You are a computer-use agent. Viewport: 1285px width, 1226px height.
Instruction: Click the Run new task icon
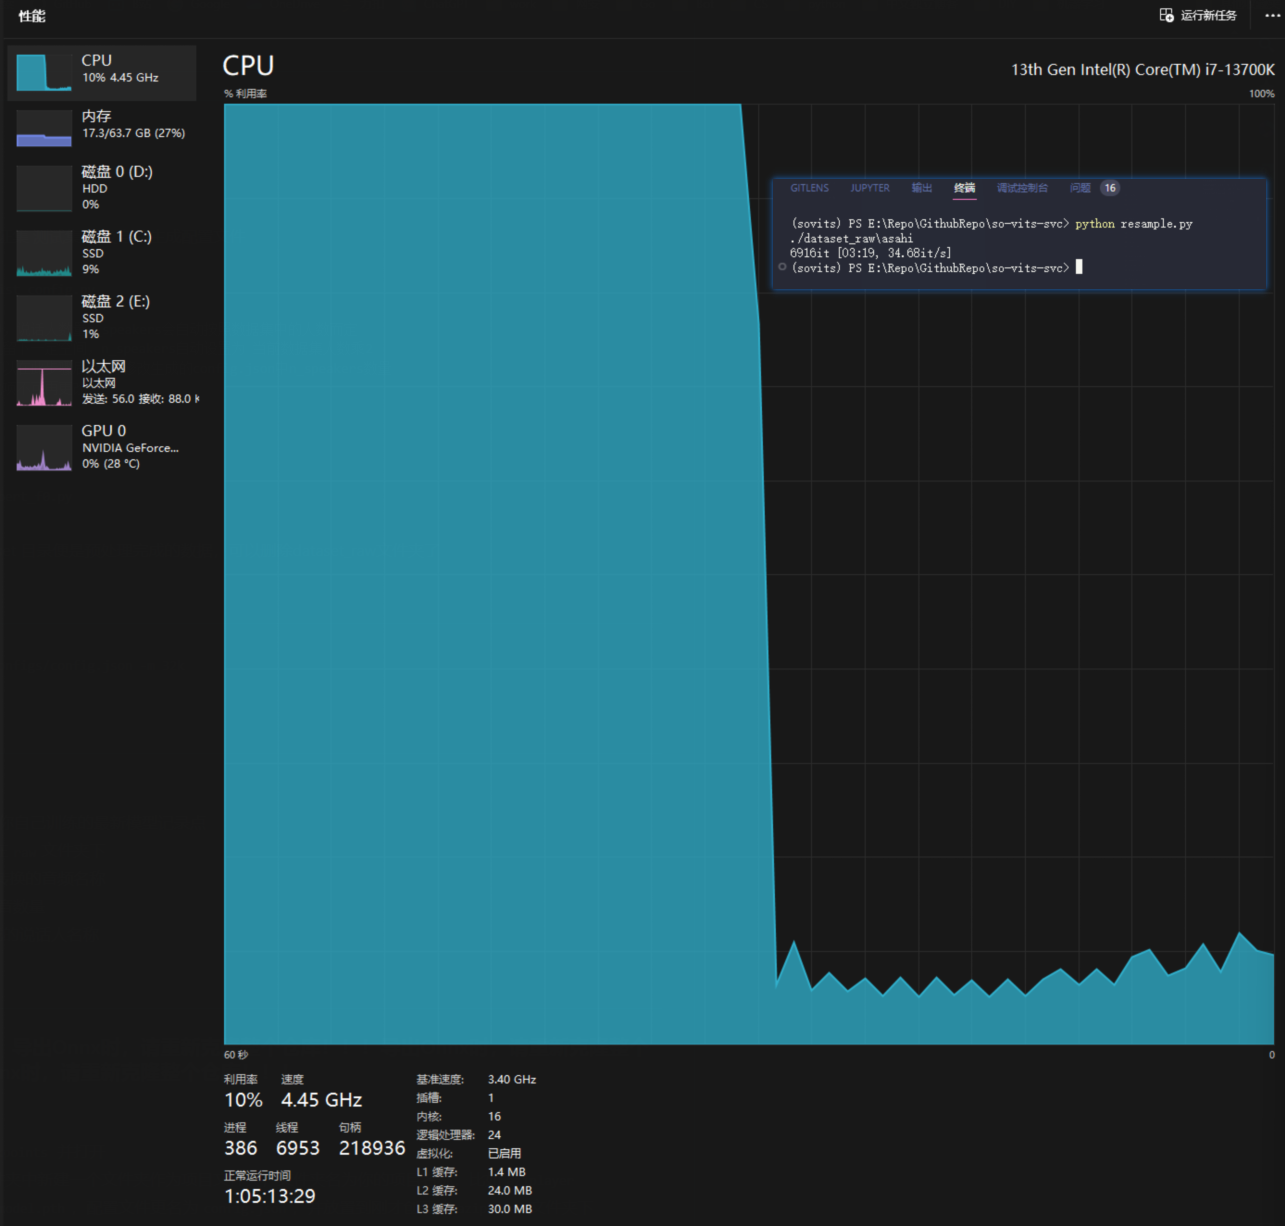1166,15
